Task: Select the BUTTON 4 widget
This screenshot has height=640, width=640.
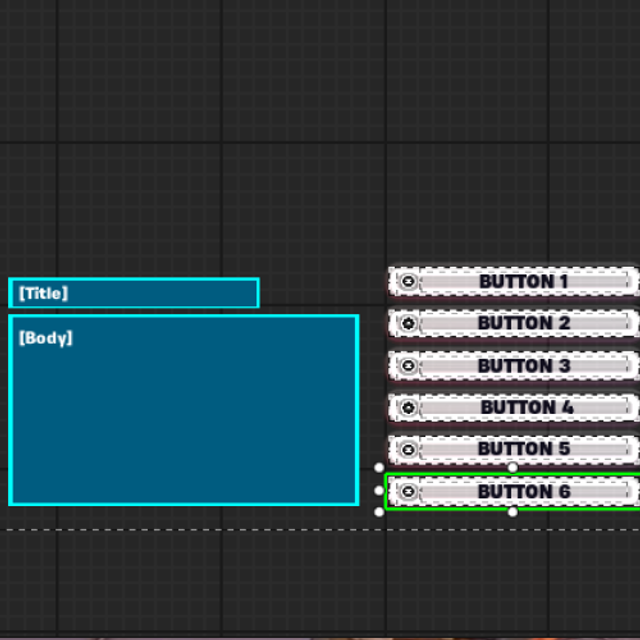Action: tap(514, 407)
